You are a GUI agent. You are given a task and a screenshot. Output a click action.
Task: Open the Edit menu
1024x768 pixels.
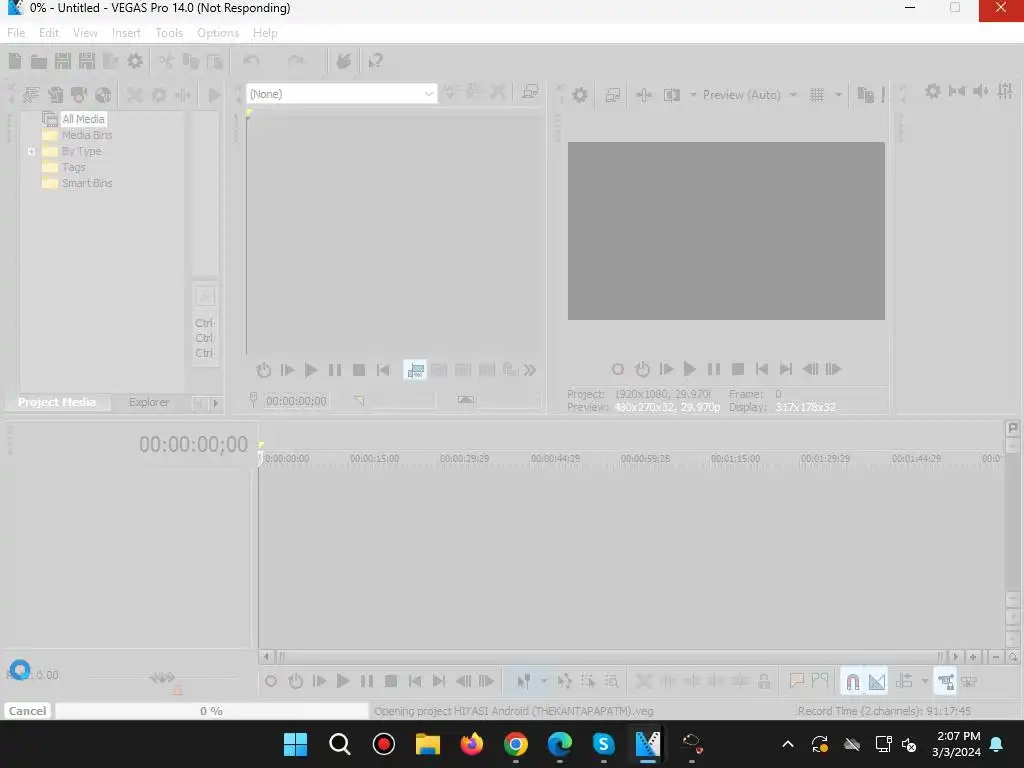(x=49, y=33)
